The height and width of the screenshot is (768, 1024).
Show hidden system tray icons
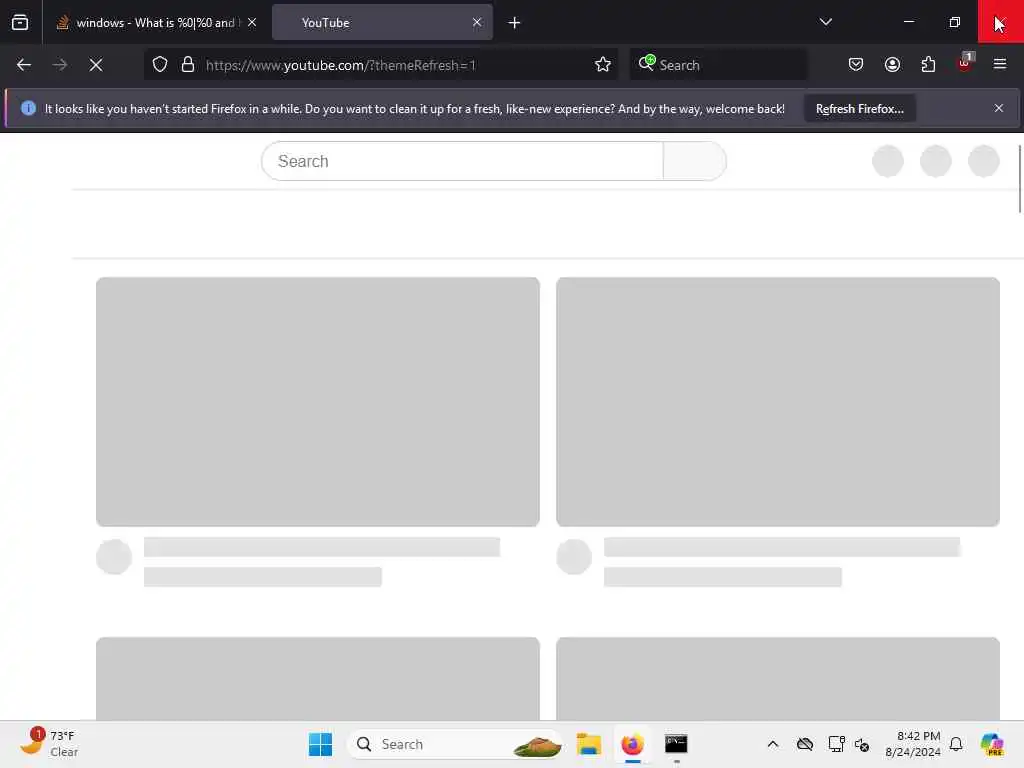[773, 744]
